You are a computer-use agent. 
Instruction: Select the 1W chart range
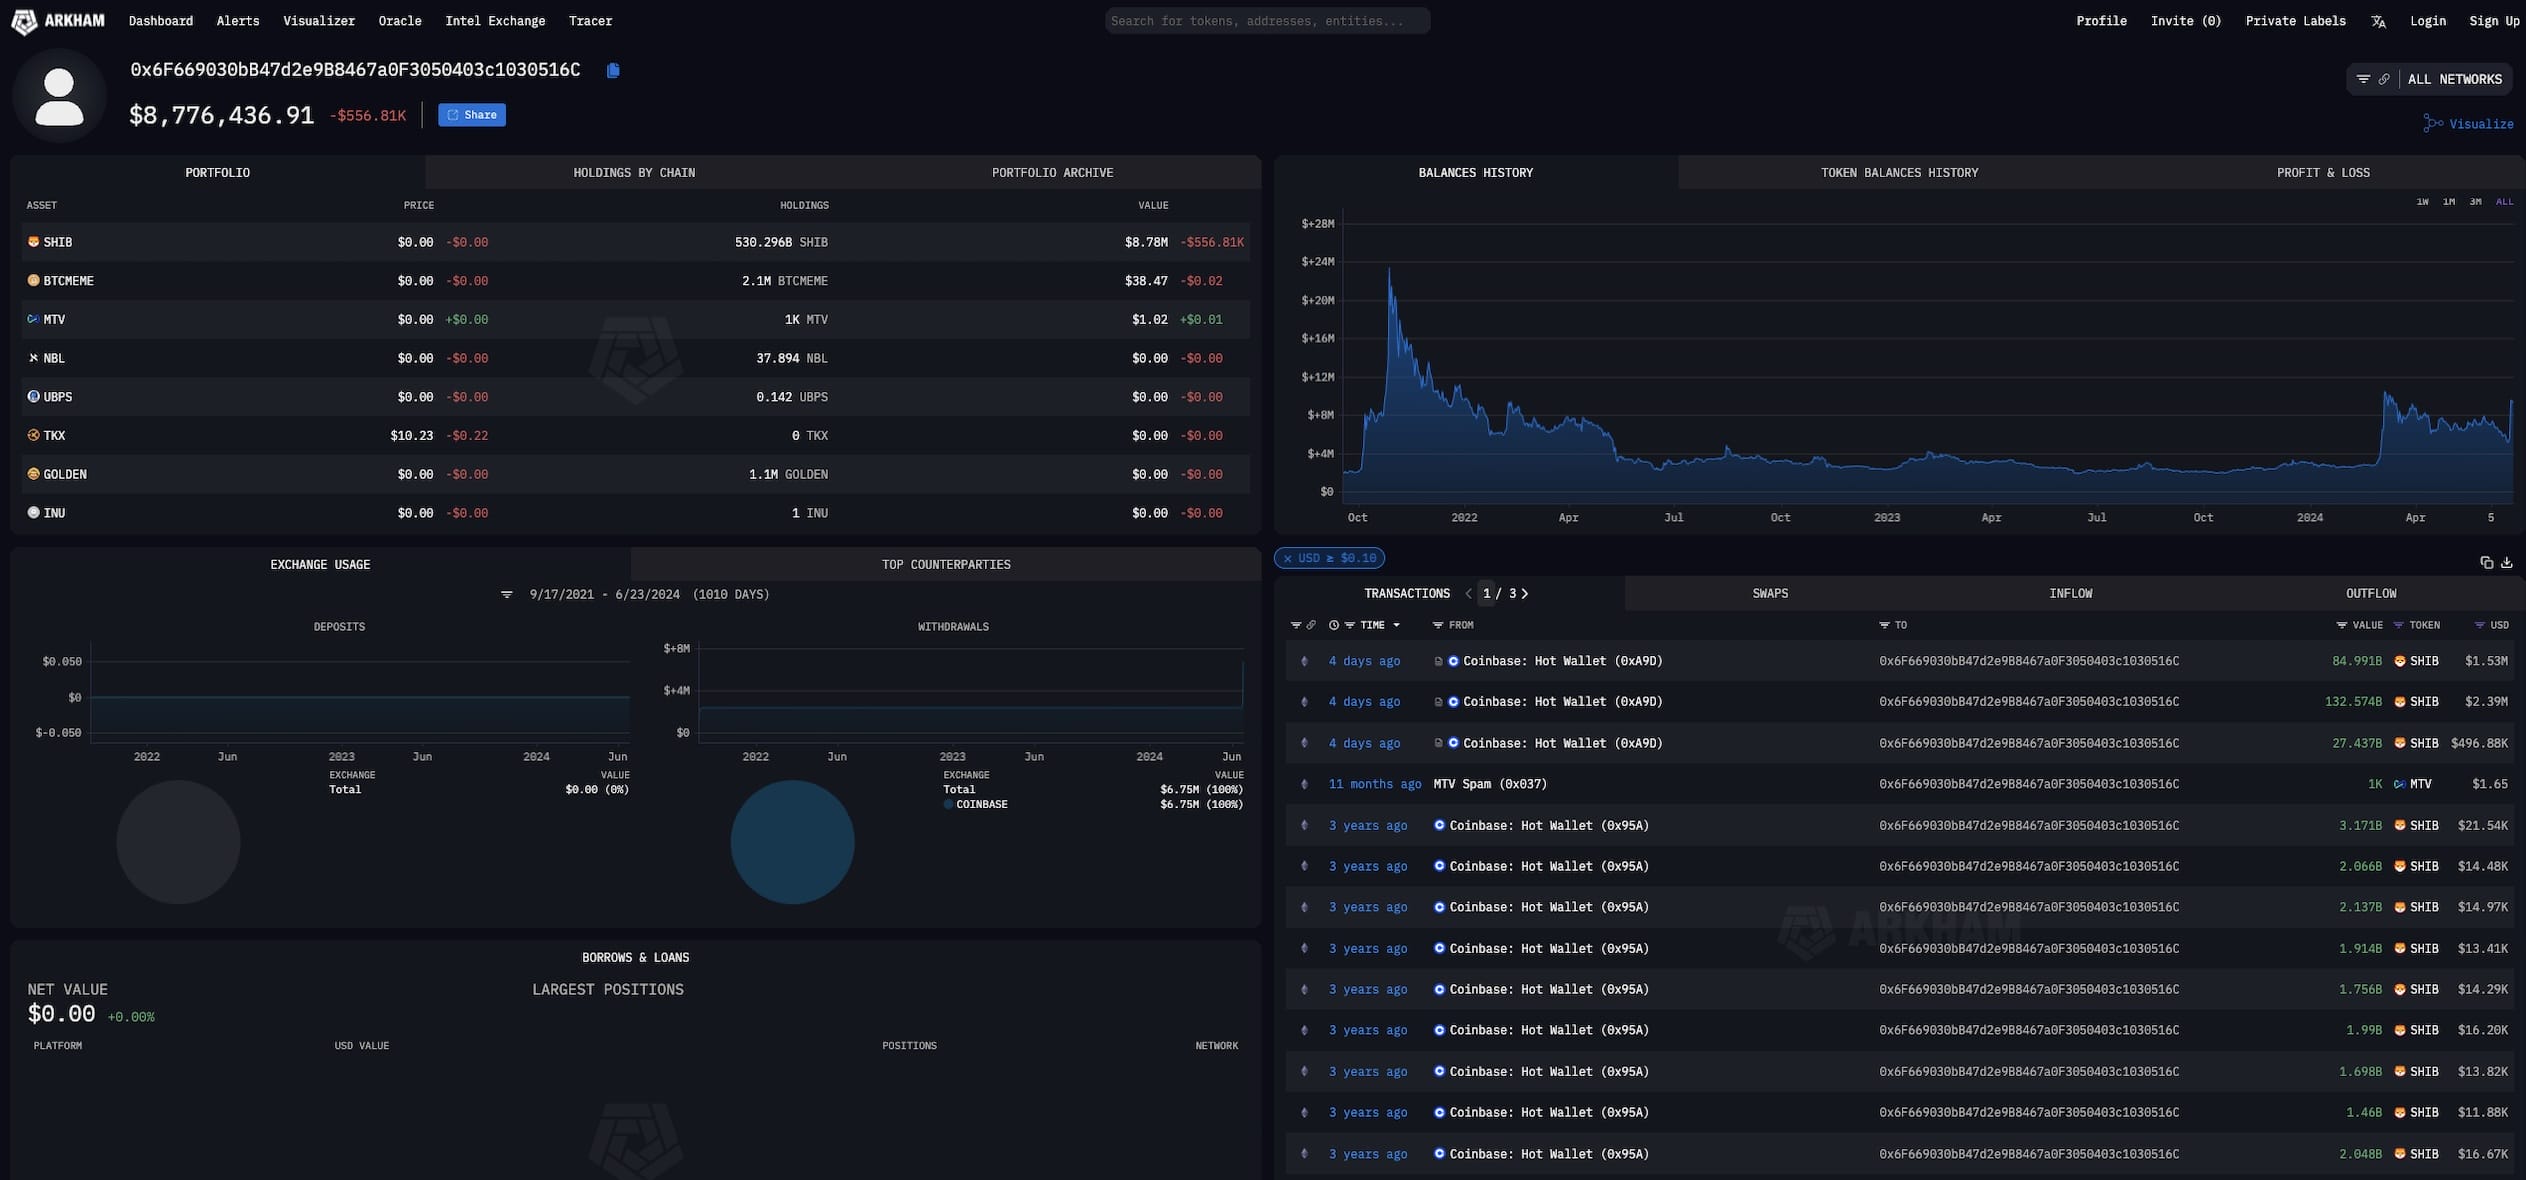pyautogui.click(x=2422, y=202)
